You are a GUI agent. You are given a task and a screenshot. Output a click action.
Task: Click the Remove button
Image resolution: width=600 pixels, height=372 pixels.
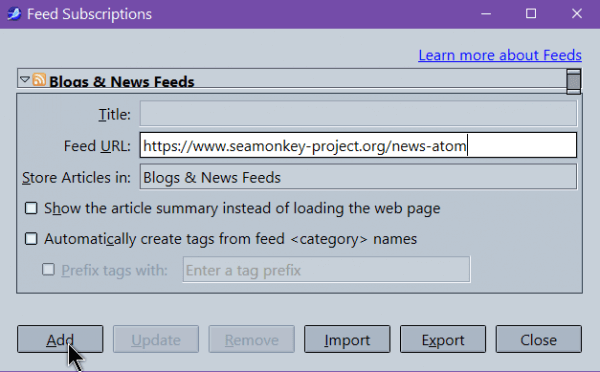click(x=251, y=339)
